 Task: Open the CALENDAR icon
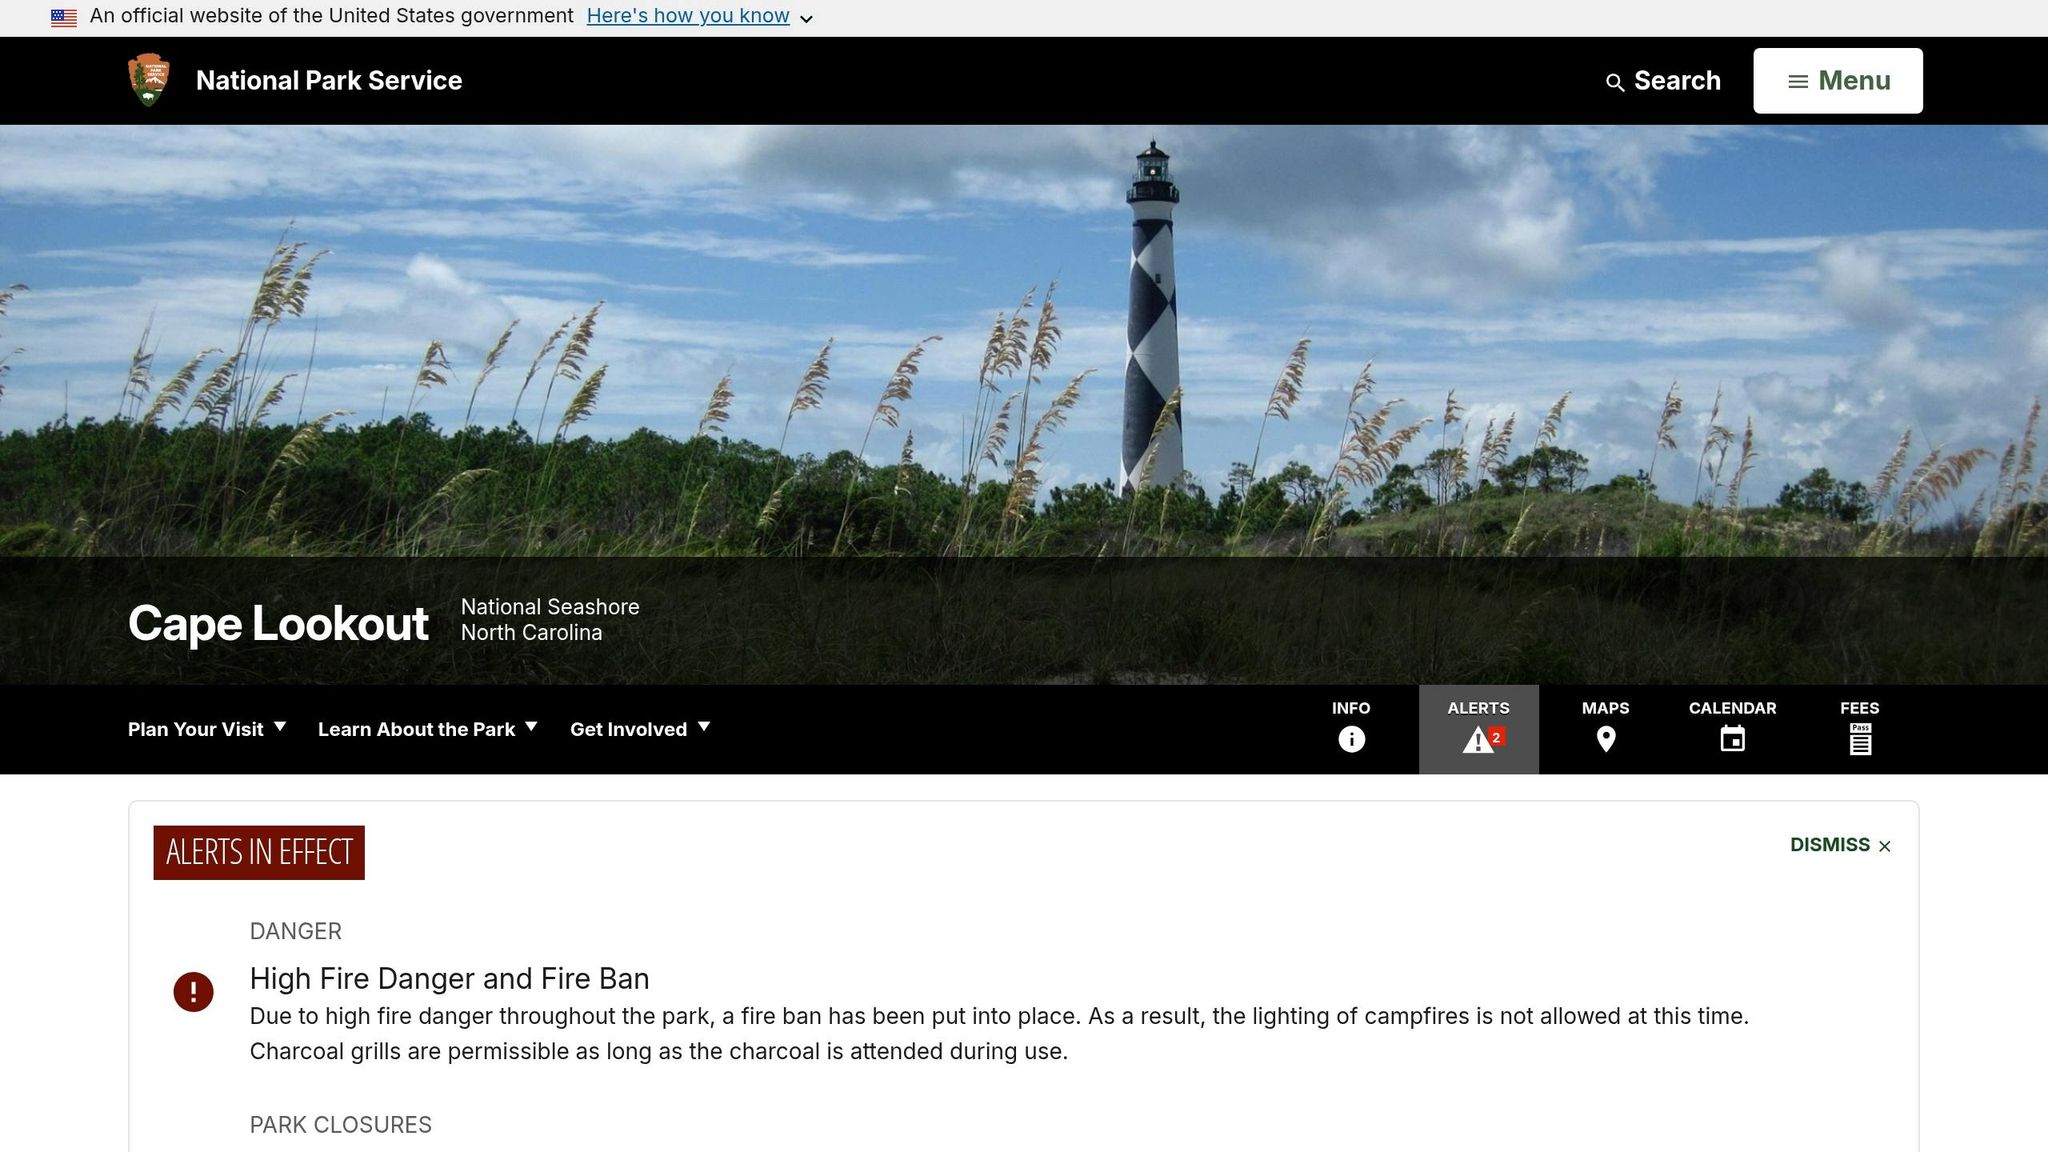pos(1733,739)
